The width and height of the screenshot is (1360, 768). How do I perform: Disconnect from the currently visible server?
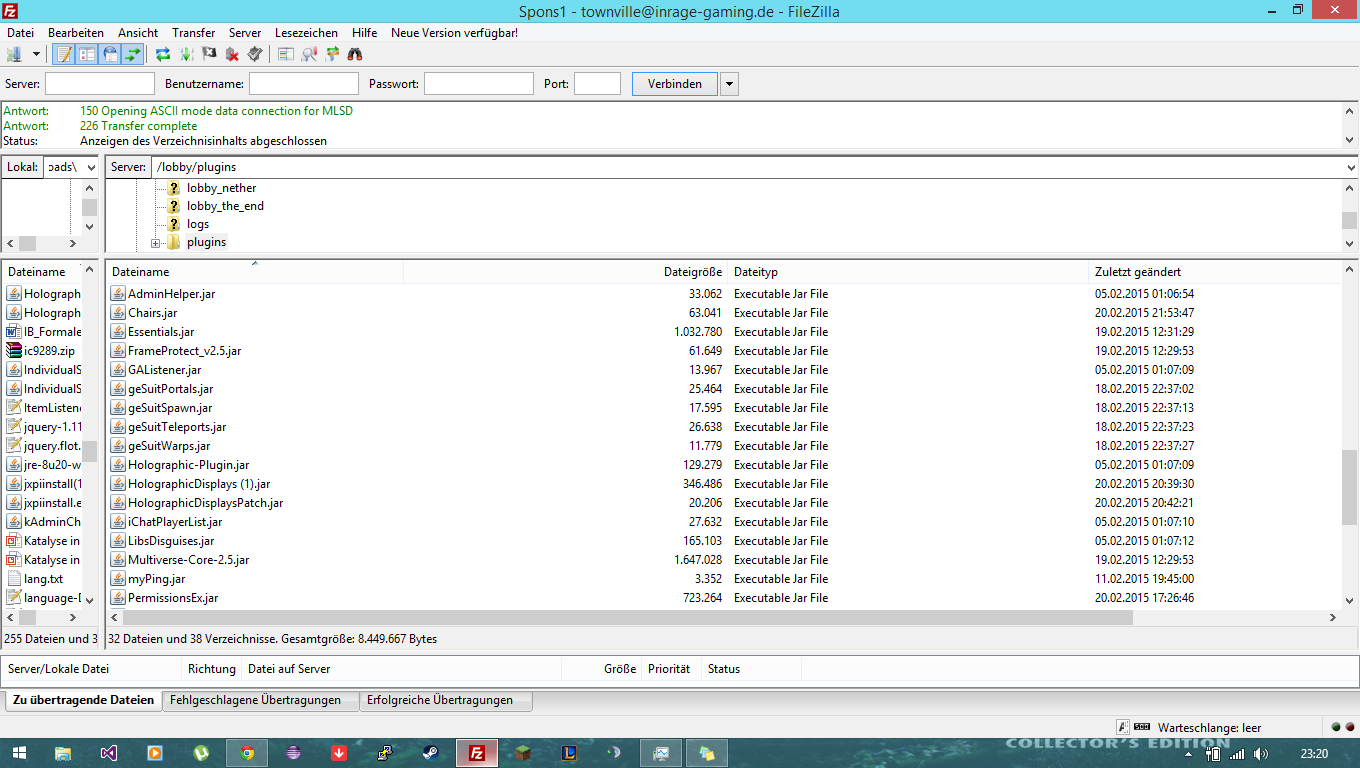(x=232, y=54)
